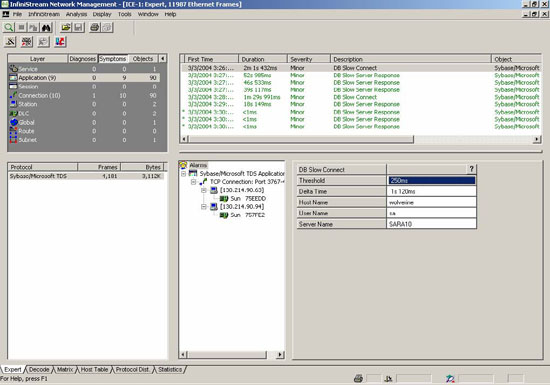Click the open folder toolbar icon

point(66,27)
